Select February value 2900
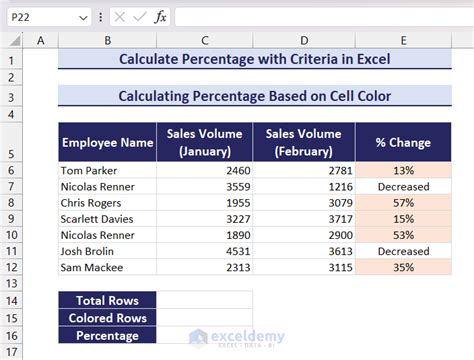Image resolution: width=474 pixels, height=360 pixels. 304,235
